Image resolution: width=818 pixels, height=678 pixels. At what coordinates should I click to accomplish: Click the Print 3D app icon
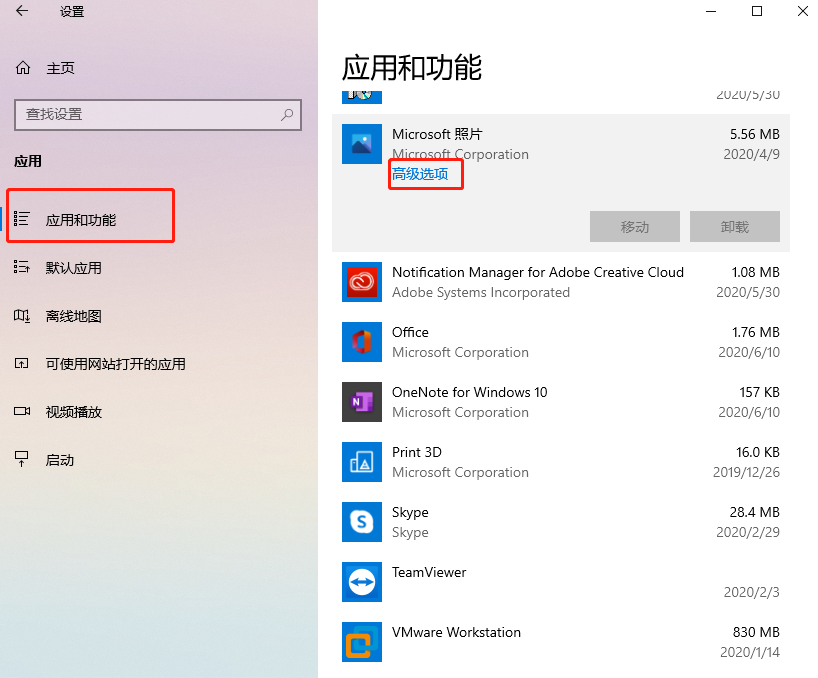pos(362,462)
